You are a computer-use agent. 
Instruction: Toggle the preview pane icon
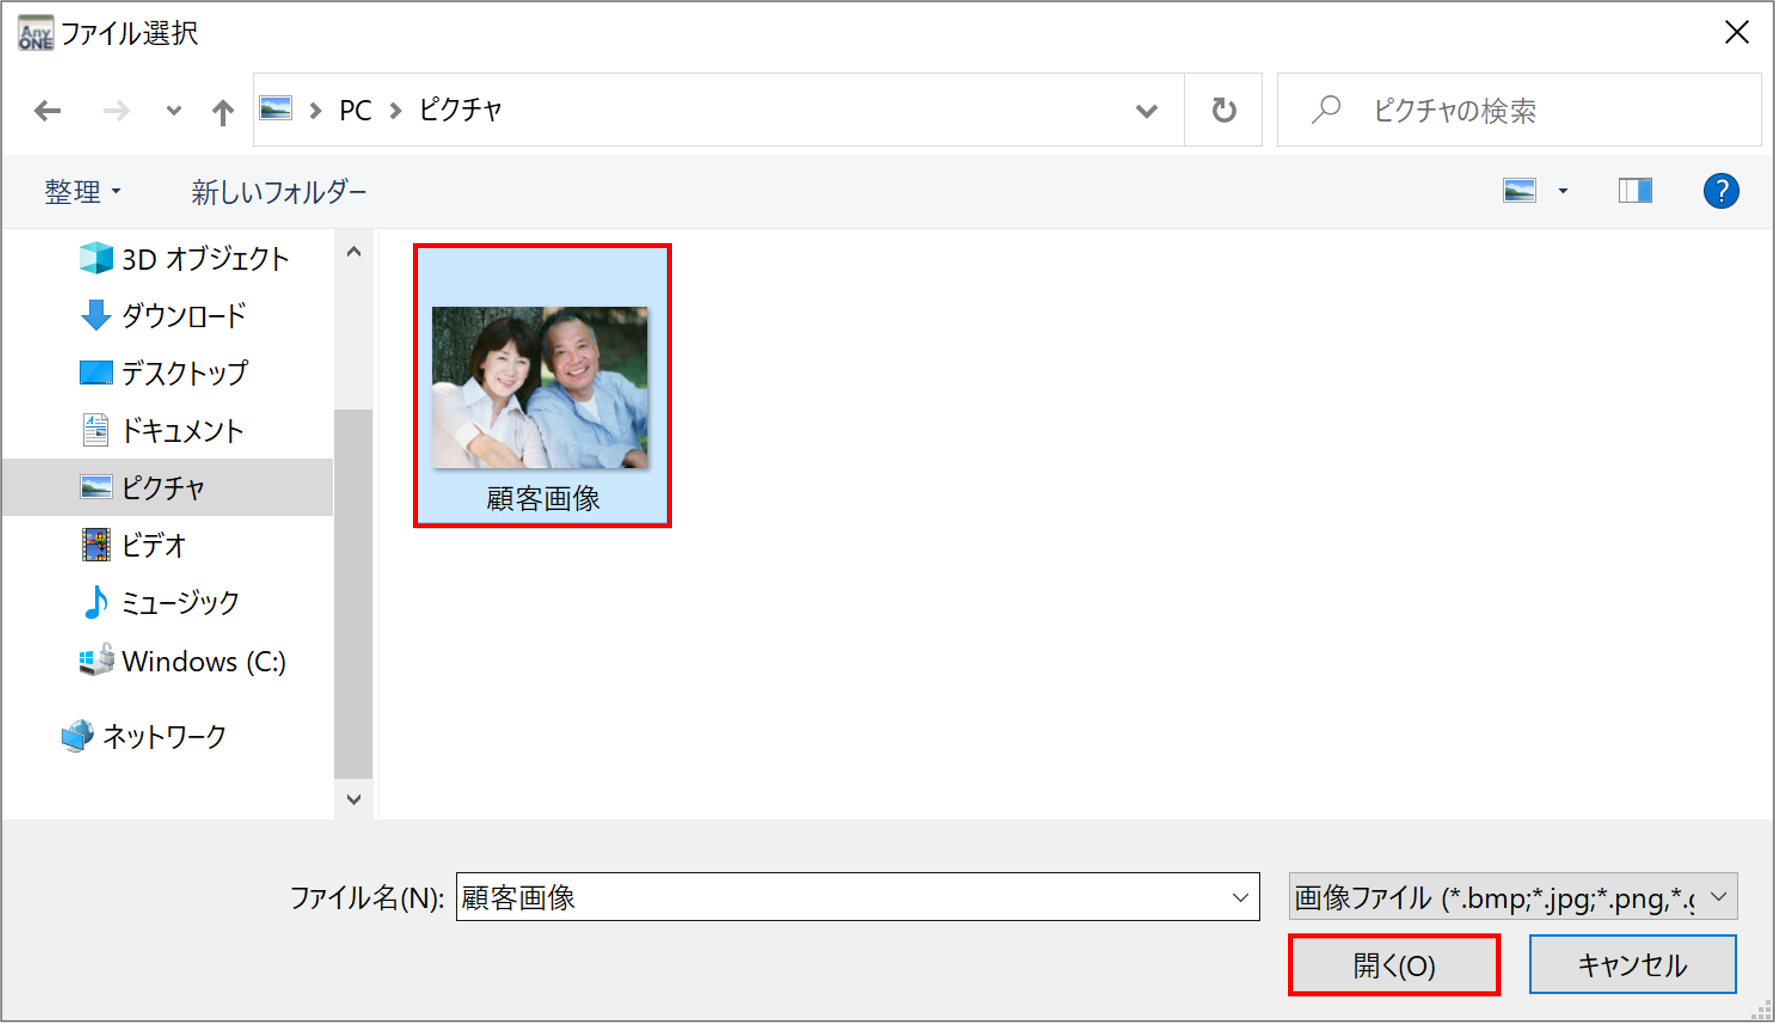pyautogui.click(x=1635, y=191)
